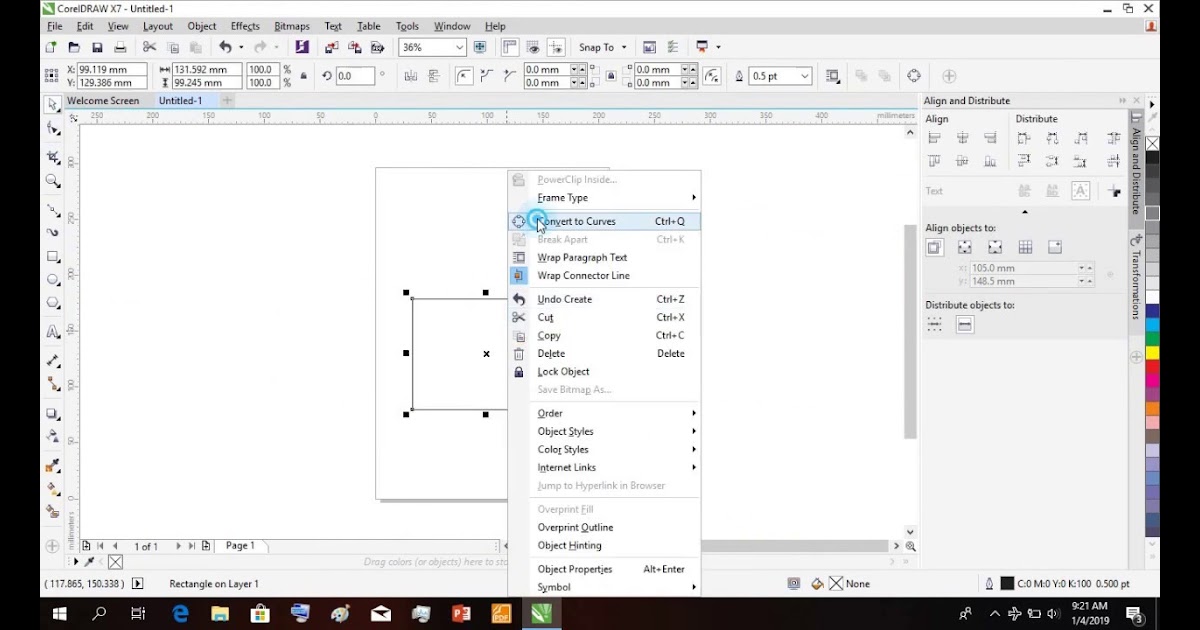Select the Zoom tool in the toolbox
The image size is (1200, 630).
53,181
